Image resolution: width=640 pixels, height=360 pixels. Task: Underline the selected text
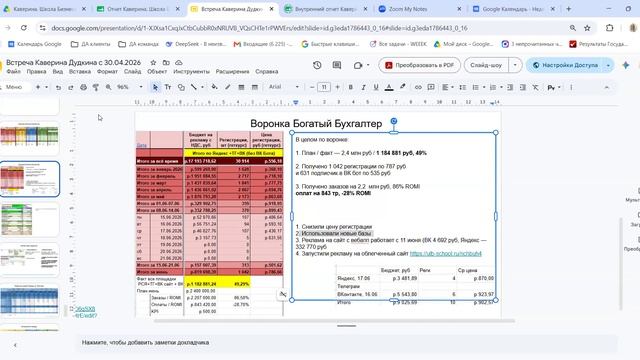click(x=376, y=87)
